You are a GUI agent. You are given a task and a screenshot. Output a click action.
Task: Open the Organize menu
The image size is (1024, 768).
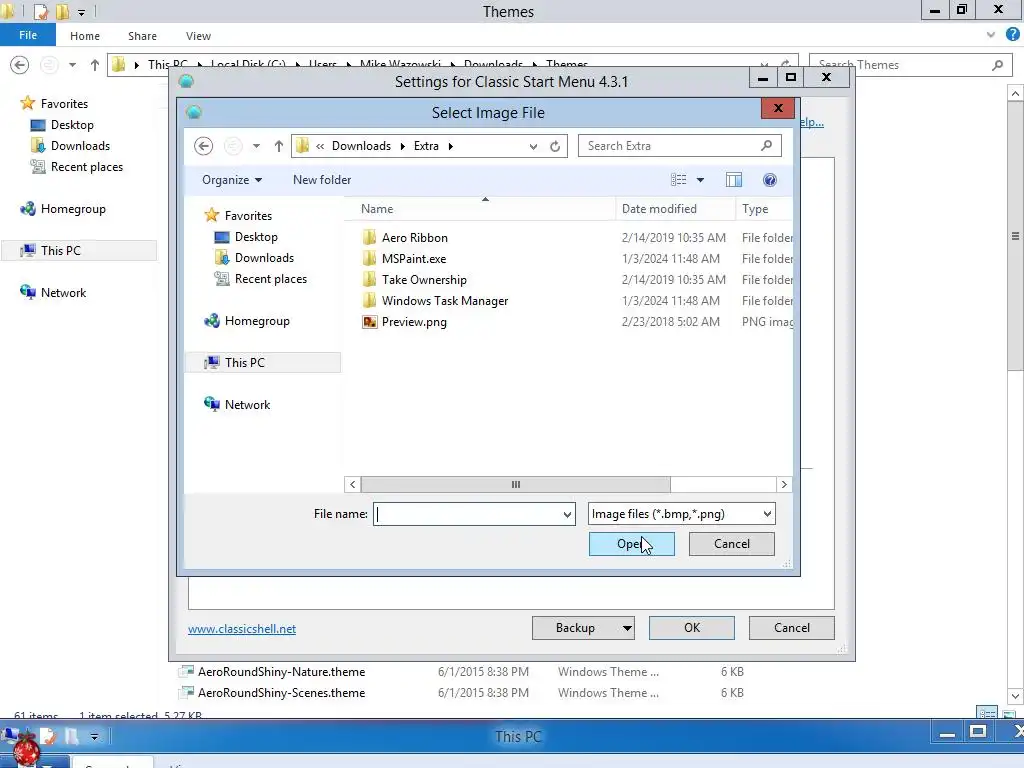click(232, 180)
